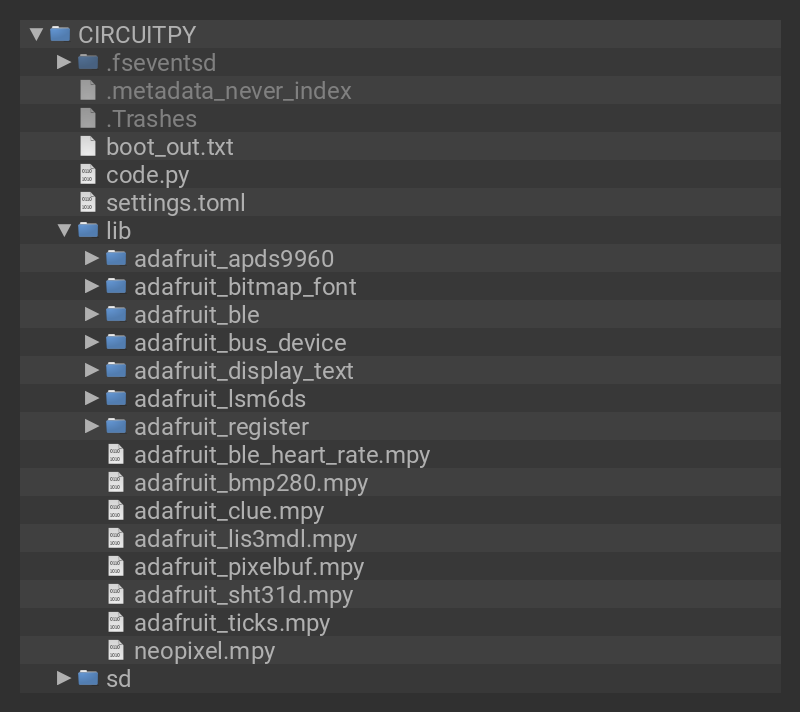Select adafruit_ble_heart_rate.mpy in the tree
This screenshot has width=800, height=712.
281,454
